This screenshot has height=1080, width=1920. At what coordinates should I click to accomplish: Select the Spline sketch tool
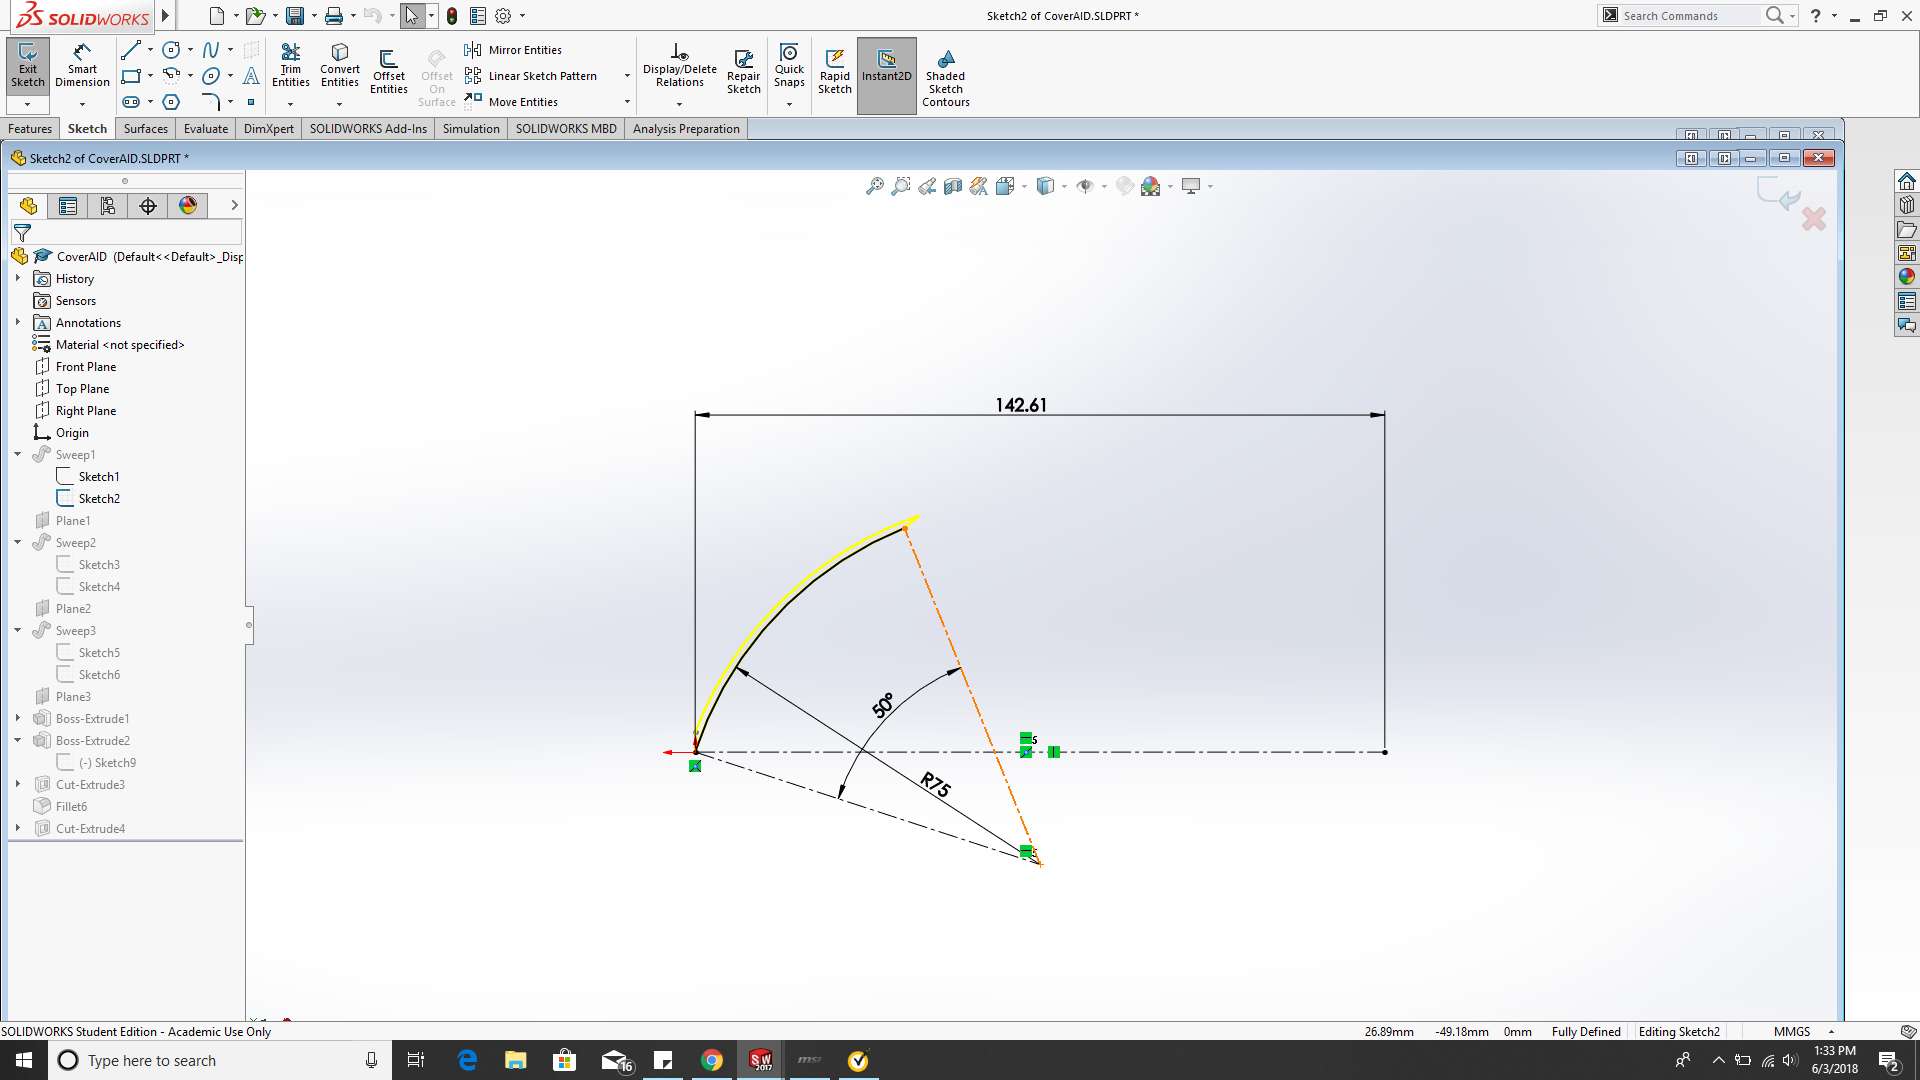pyautogui.click(x=211, y=50)
